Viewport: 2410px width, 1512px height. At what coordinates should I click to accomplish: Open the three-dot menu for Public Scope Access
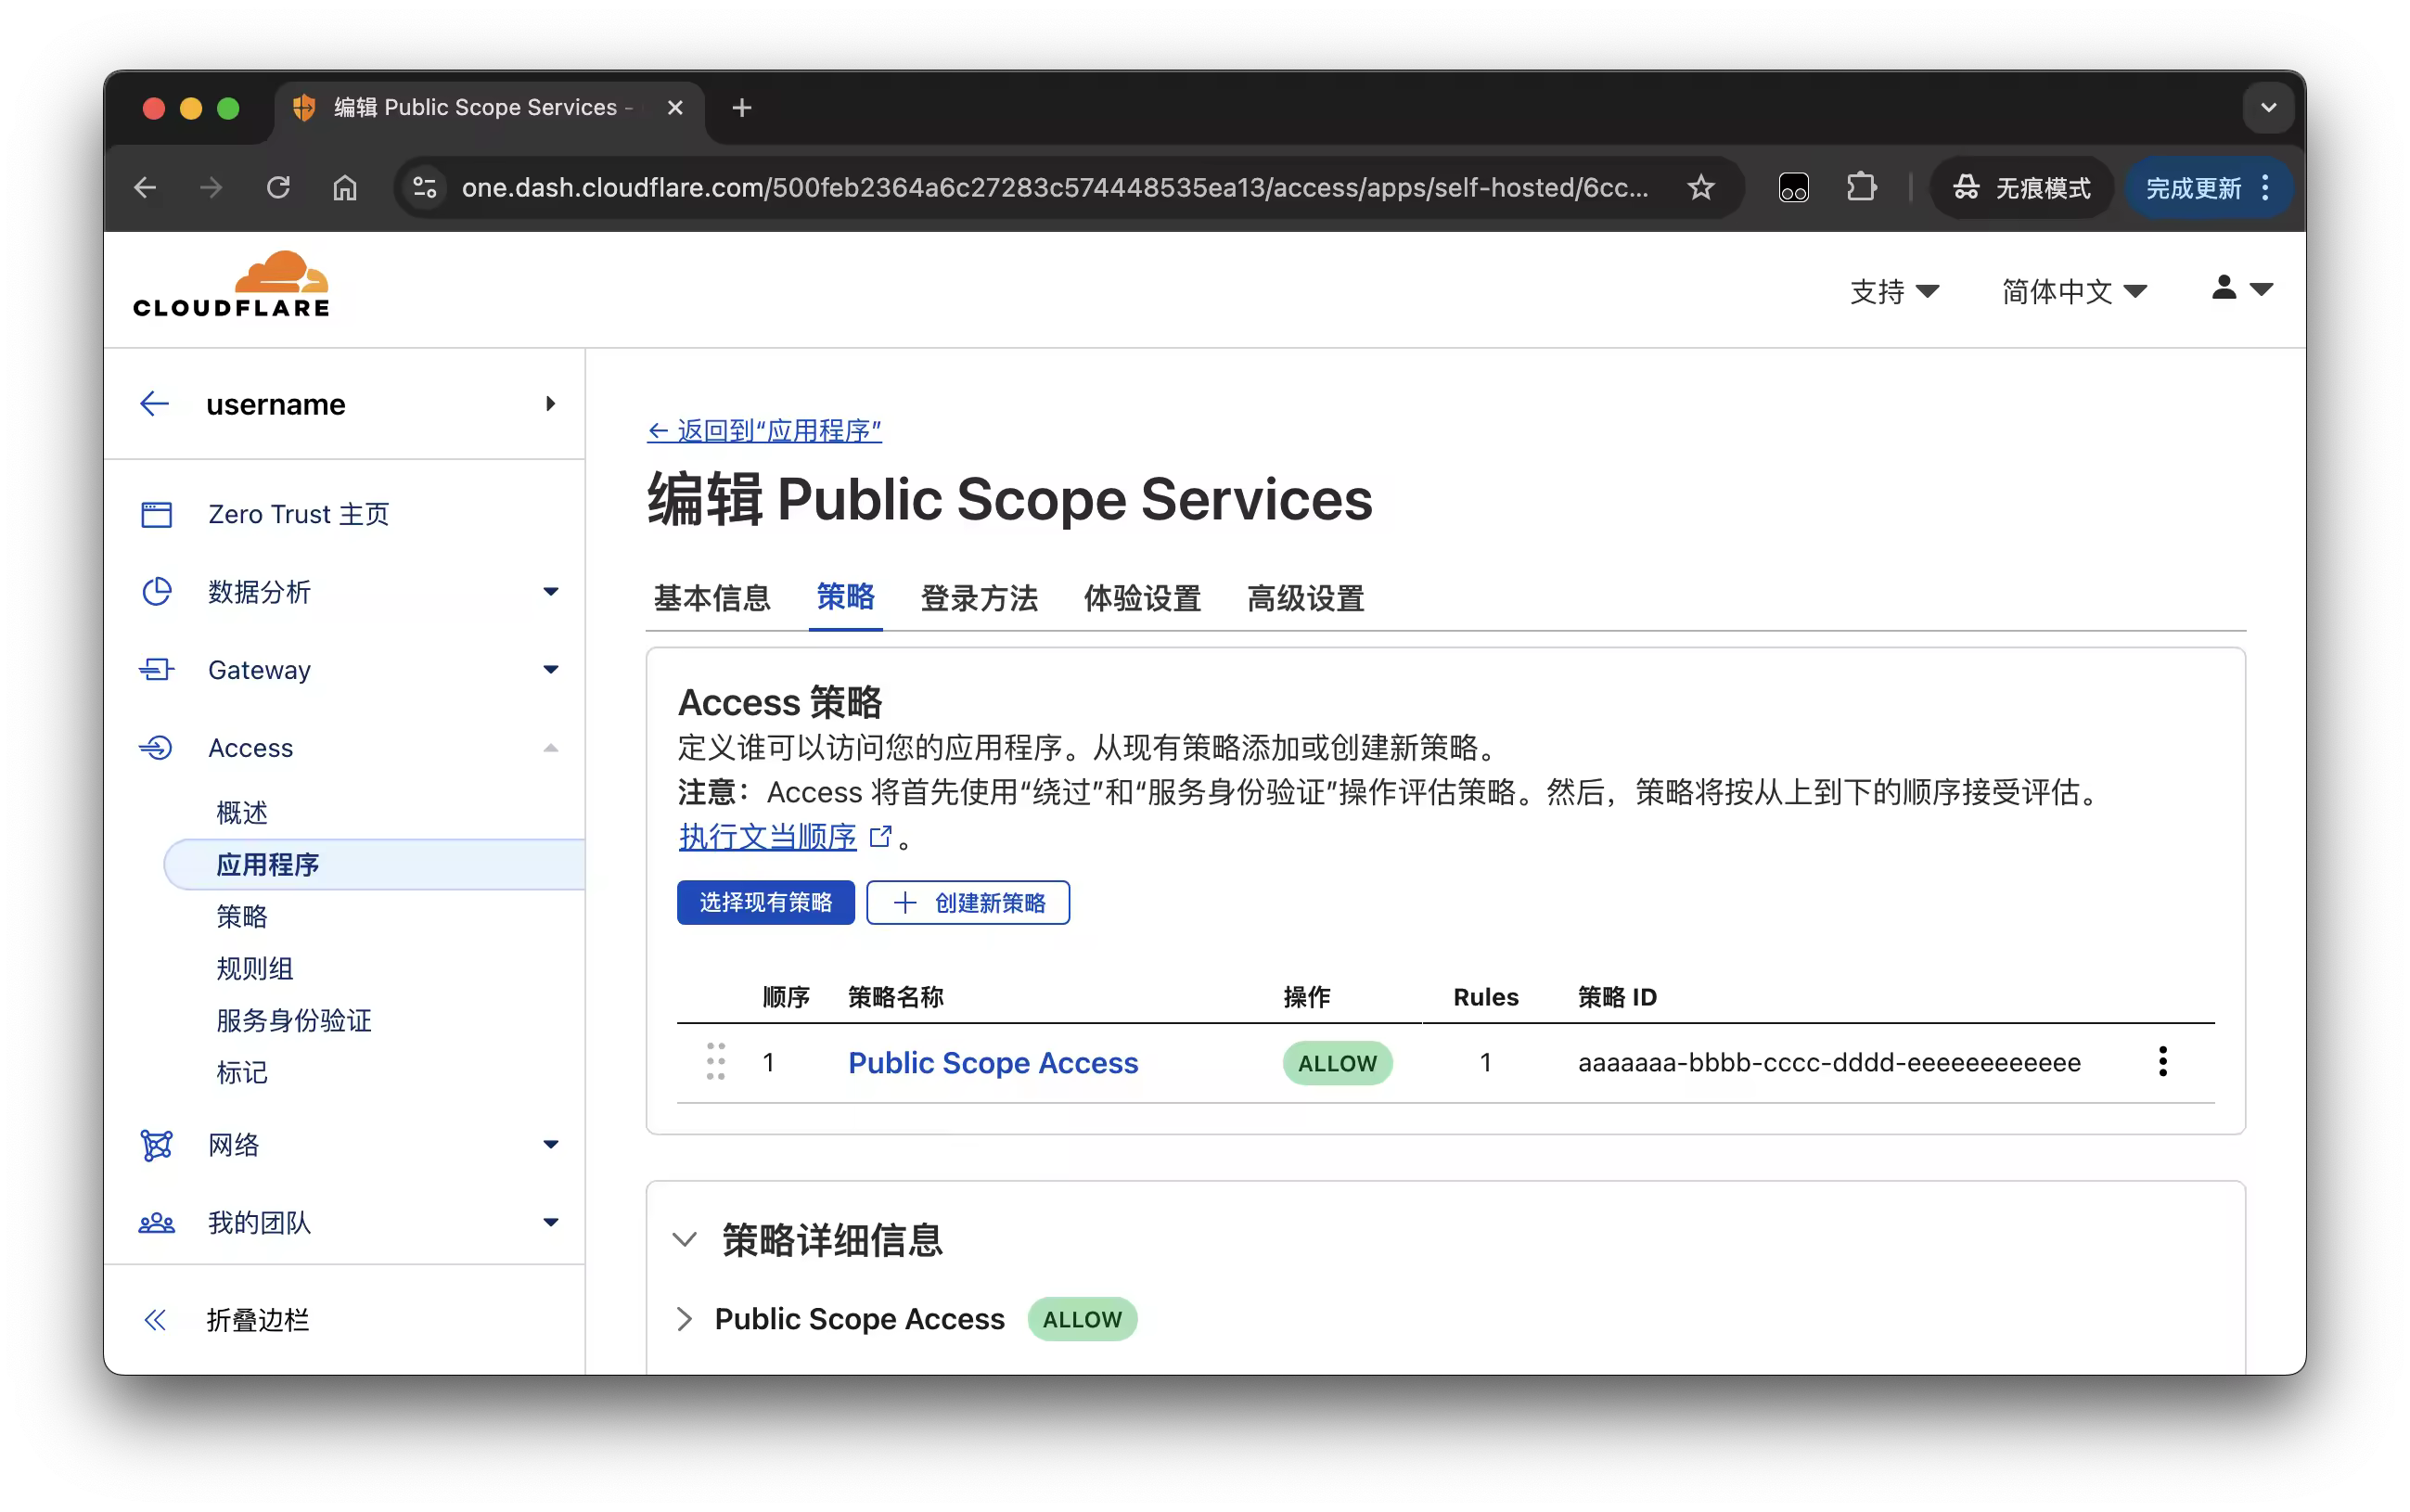click(x=2163, y=1062)
